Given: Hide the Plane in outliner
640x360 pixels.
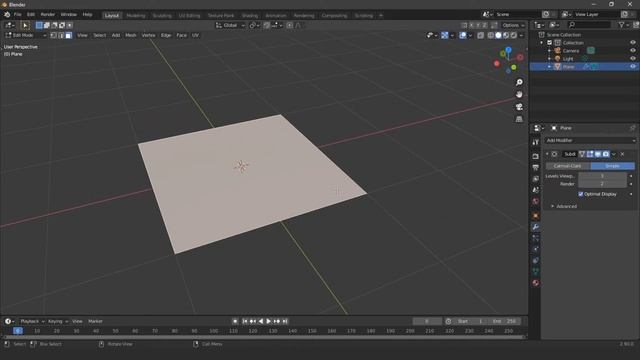Looking at the screenshot, I should click(633, 67).
